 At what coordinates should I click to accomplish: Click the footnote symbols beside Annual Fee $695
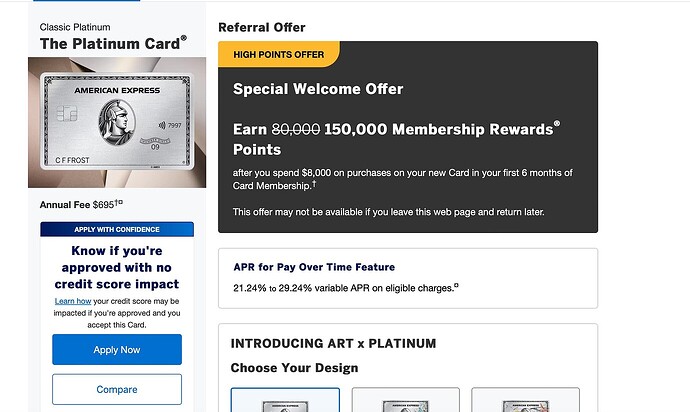coord(119,203)
